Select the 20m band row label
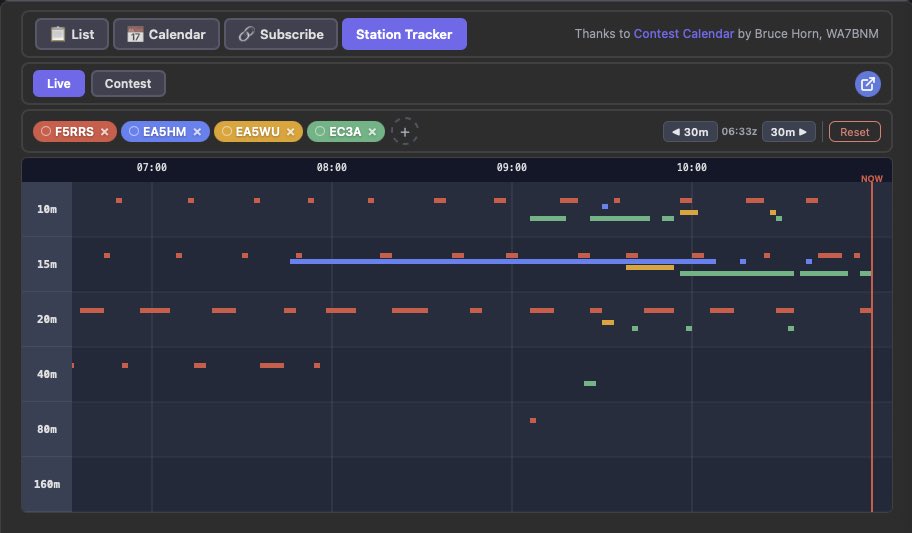The height and width of the screenshot is (533, 912). 47,319
